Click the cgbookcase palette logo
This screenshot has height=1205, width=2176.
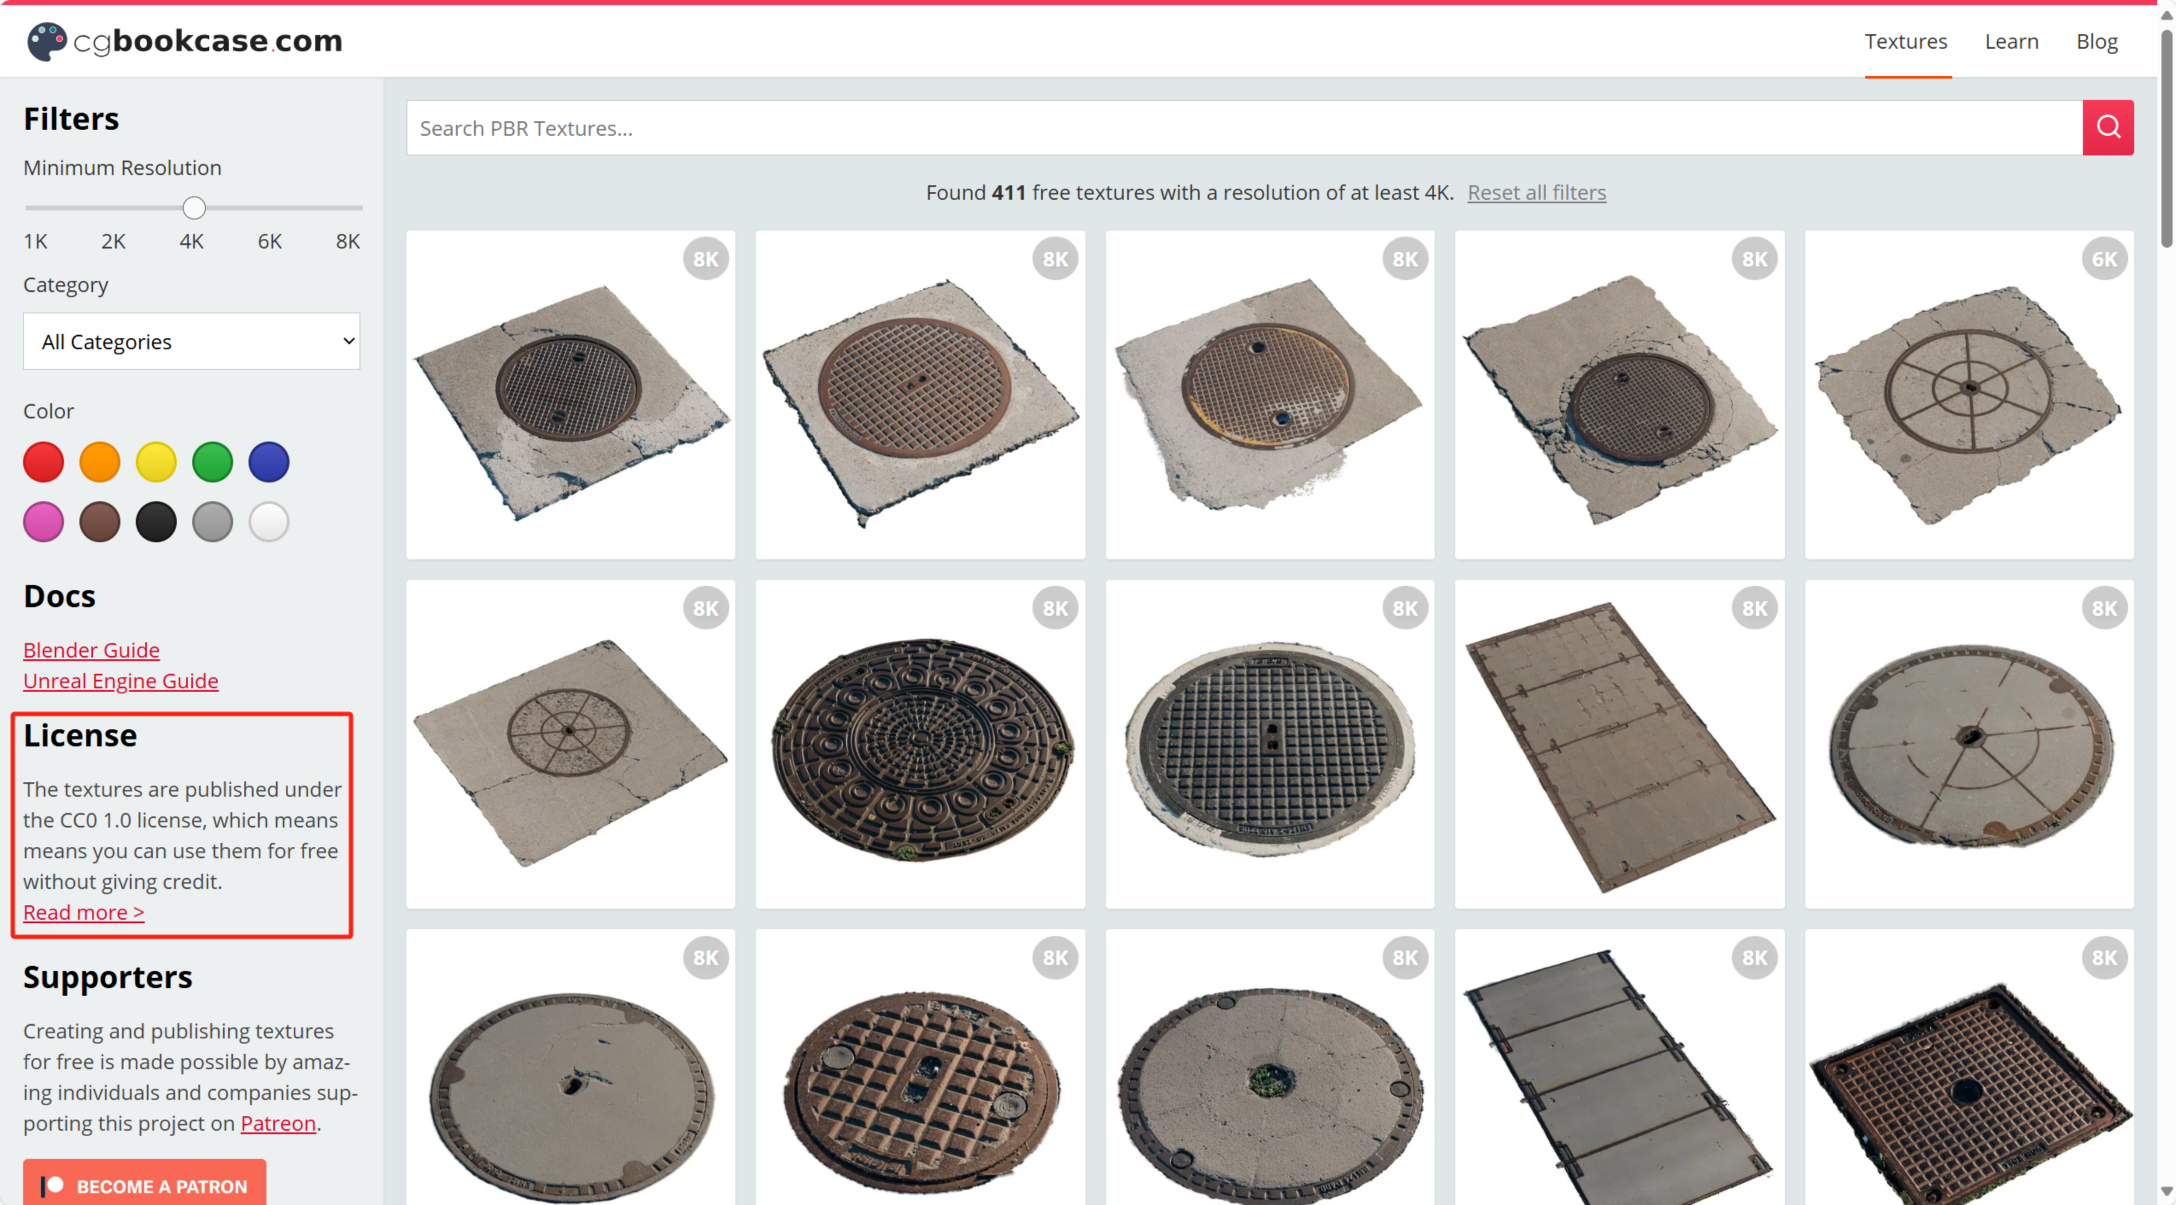46,41
